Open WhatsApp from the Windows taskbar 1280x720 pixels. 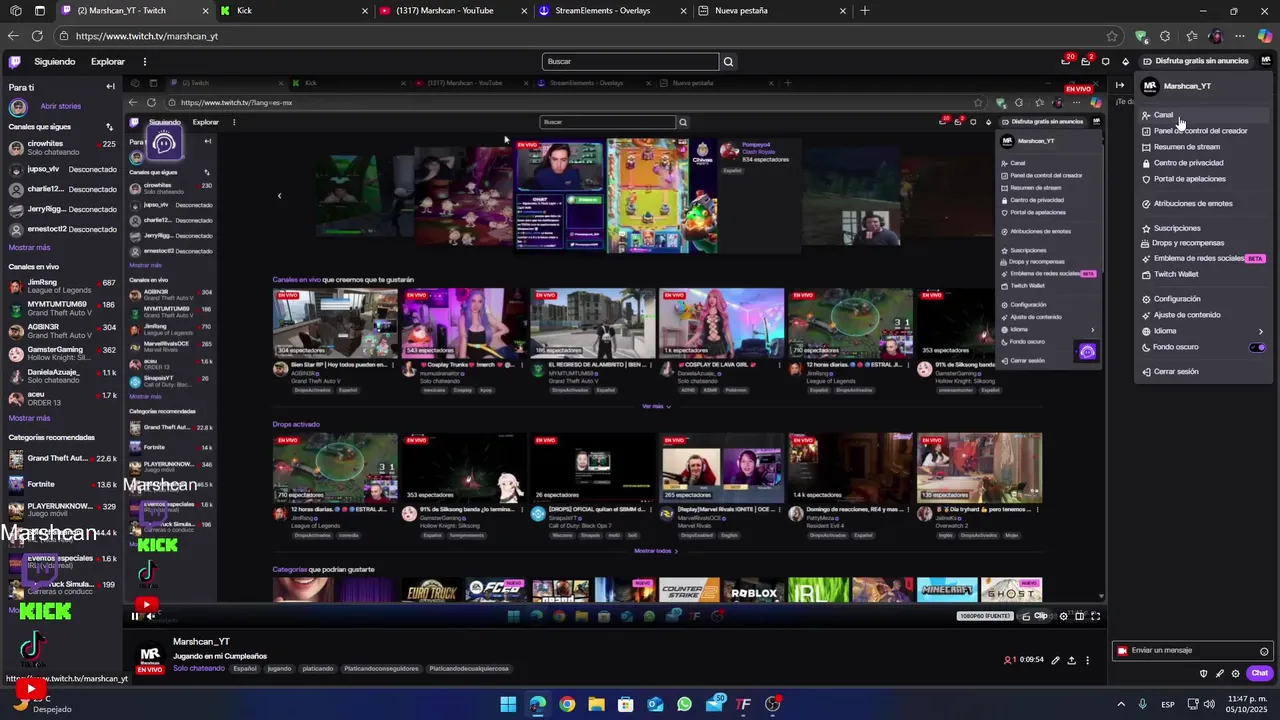click(684, 704)
